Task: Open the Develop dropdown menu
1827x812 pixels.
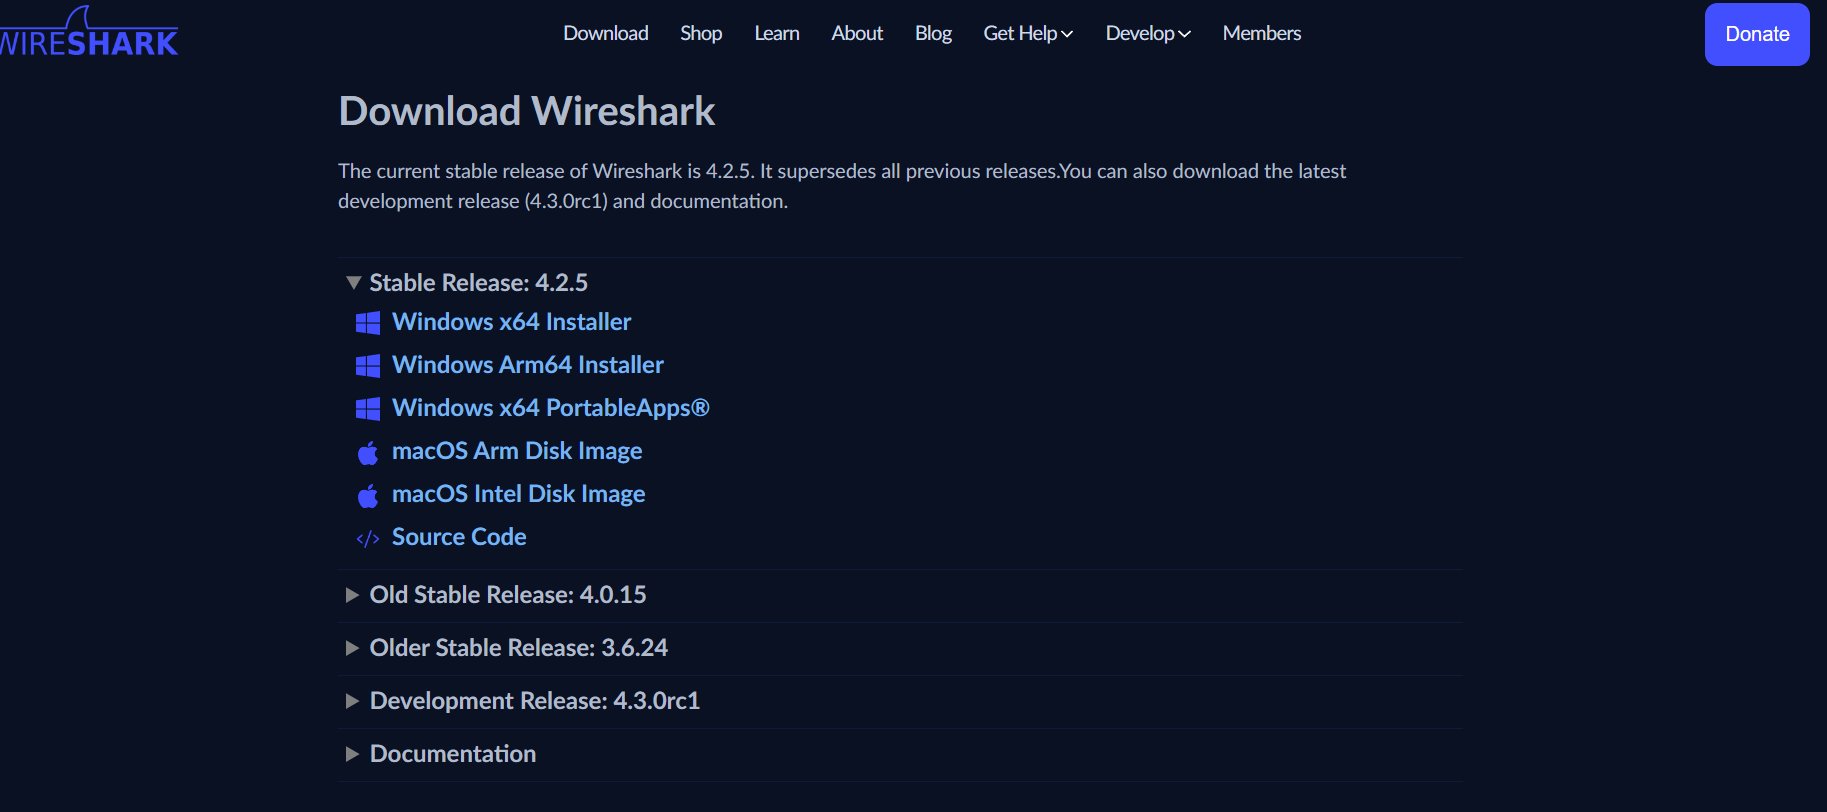Action: point(1148,33)
